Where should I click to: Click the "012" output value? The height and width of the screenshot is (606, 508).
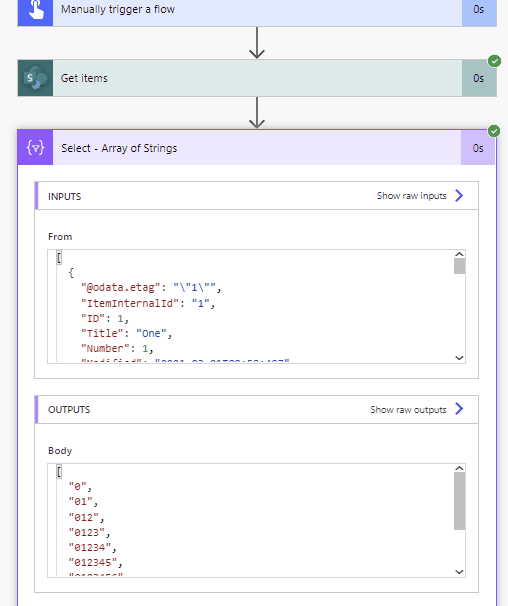click(84, 517)
